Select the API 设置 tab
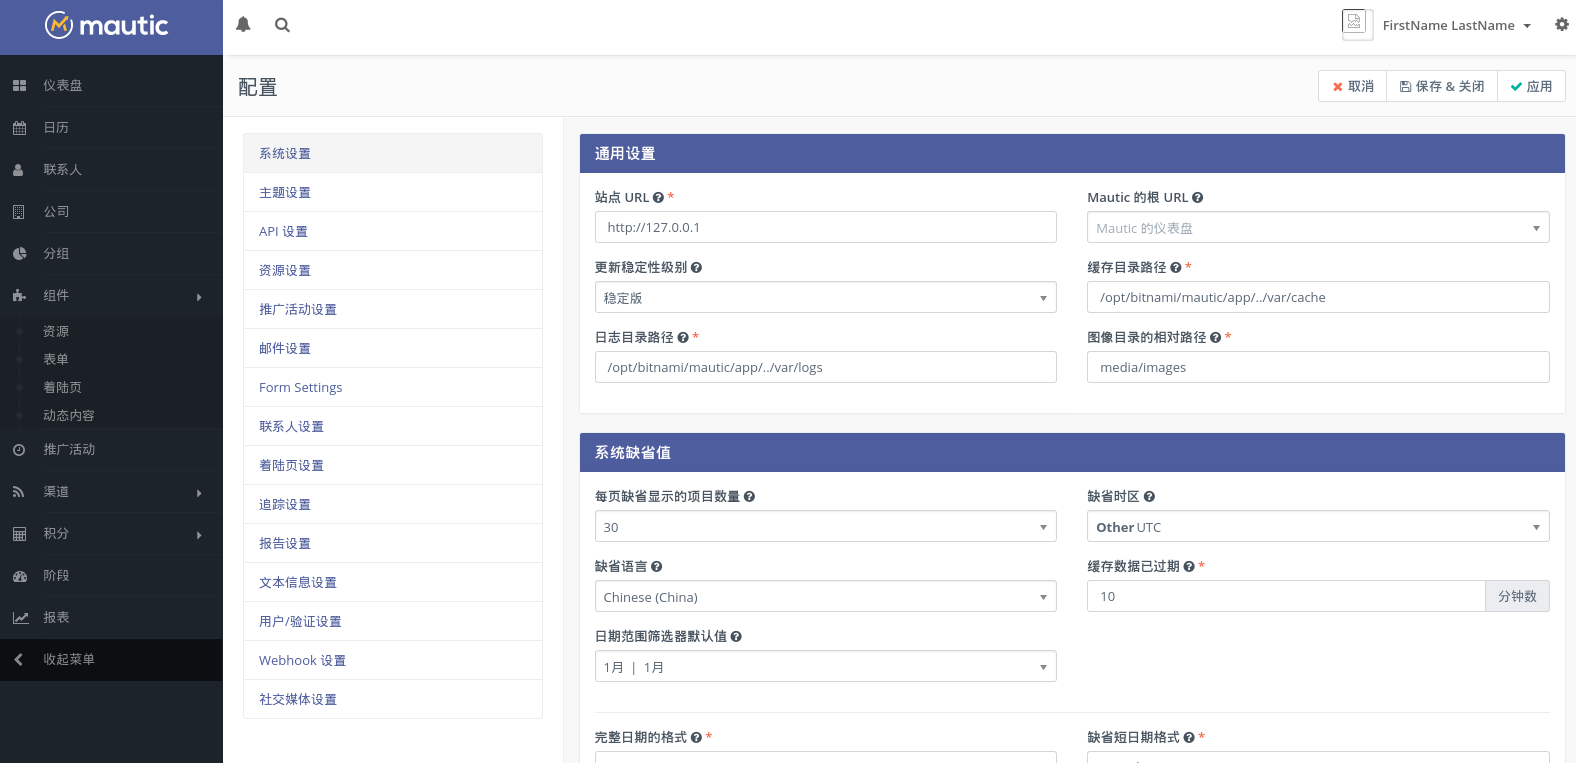1576x763 pixels. tap(283, 232)
